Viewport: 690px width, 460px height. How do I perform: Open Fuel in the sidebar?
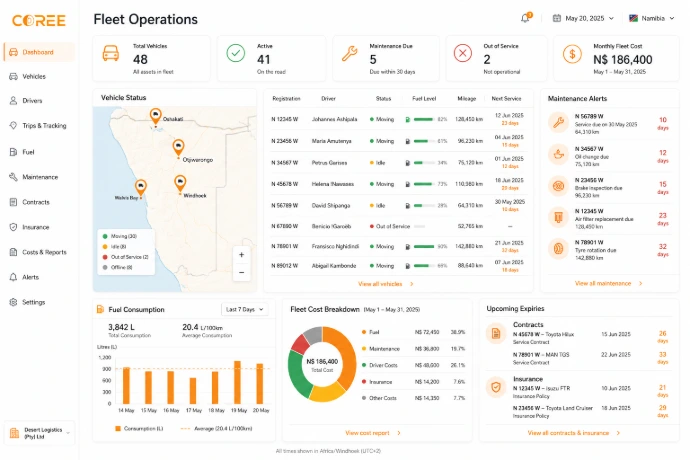(x=39, y=152)
